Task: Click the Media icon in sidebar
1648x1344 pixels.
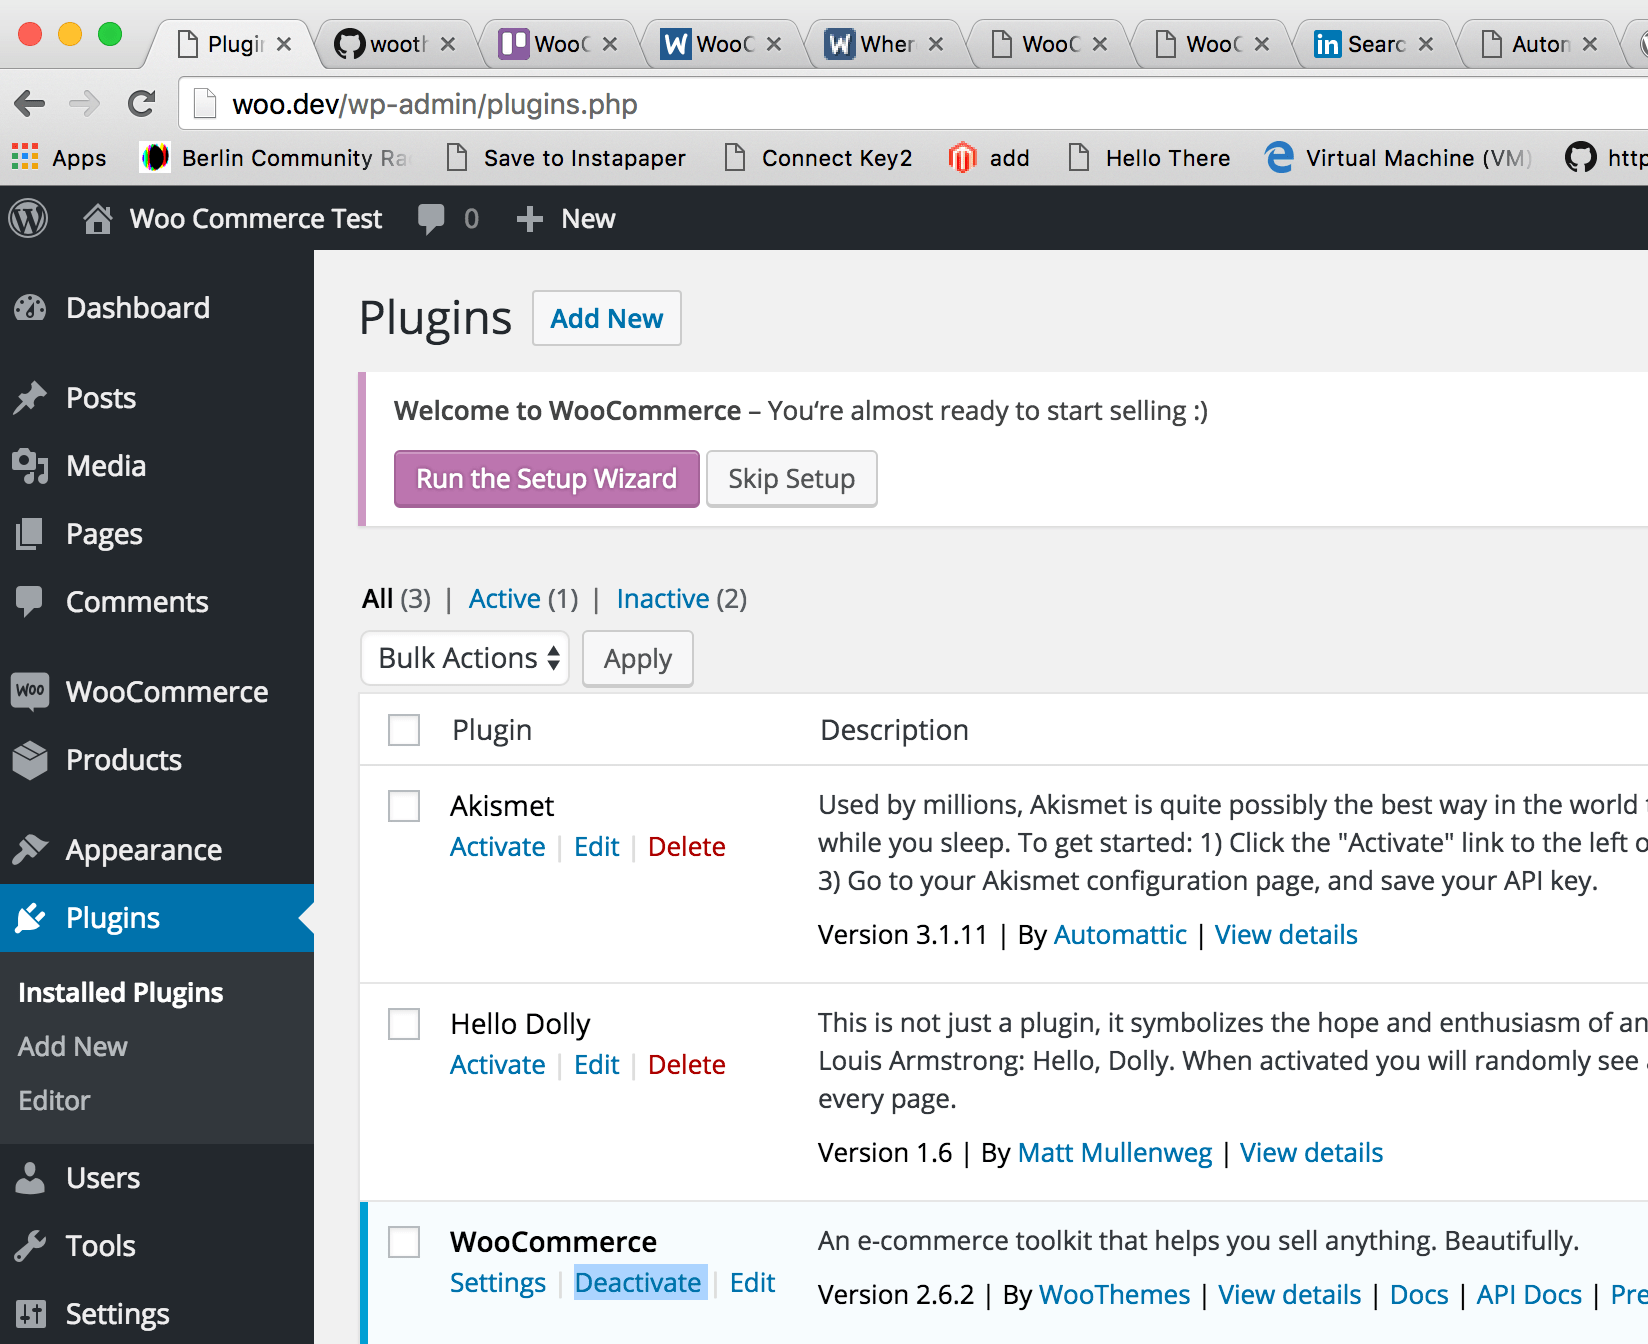Action: (30, 466)
